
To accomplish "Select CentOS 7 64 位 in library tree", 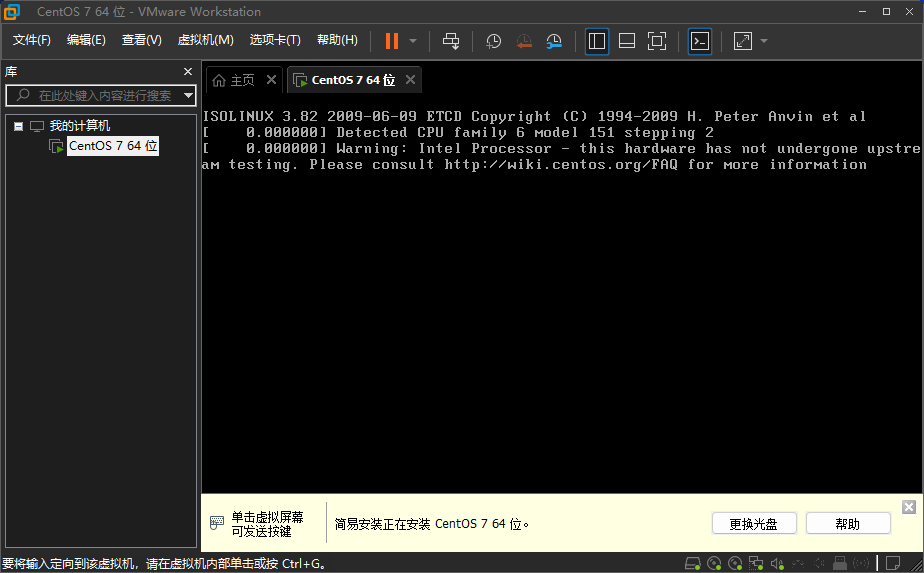I will [113, 146].
